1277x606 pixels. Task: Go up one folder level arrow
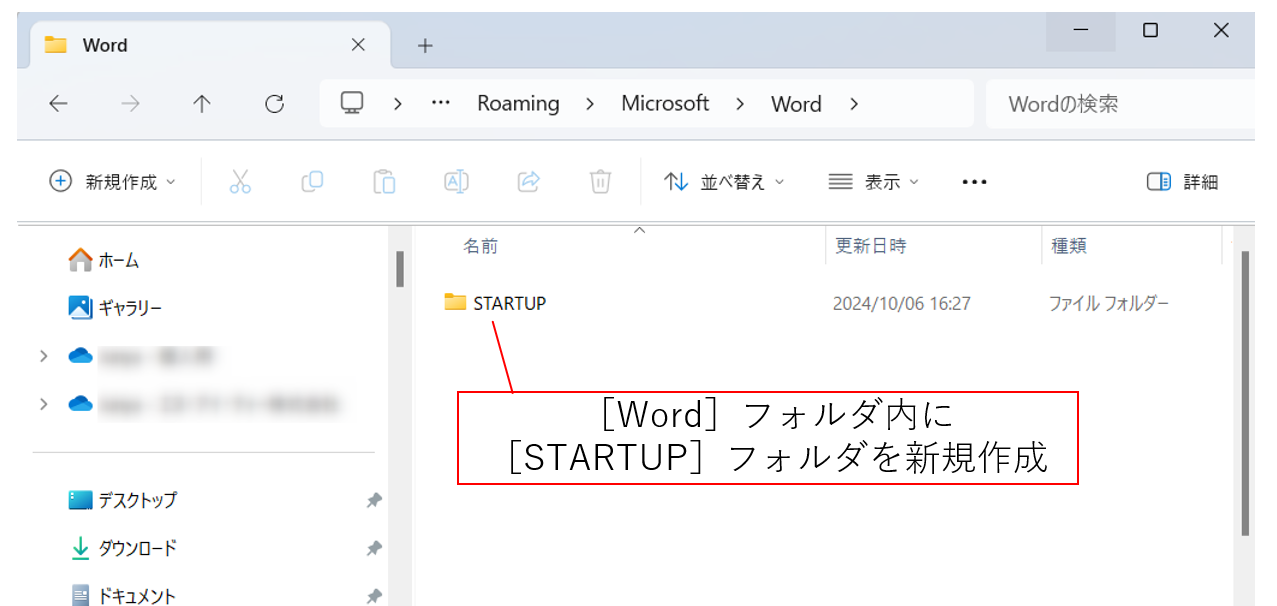[x=202, y=104]
